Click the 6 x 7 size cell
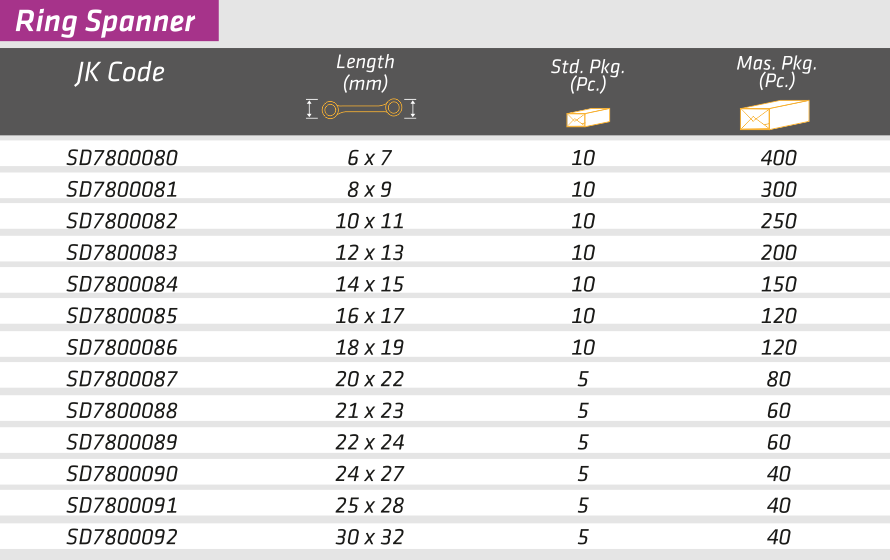This screenshot has height=560, width=890. coord(369,158)
